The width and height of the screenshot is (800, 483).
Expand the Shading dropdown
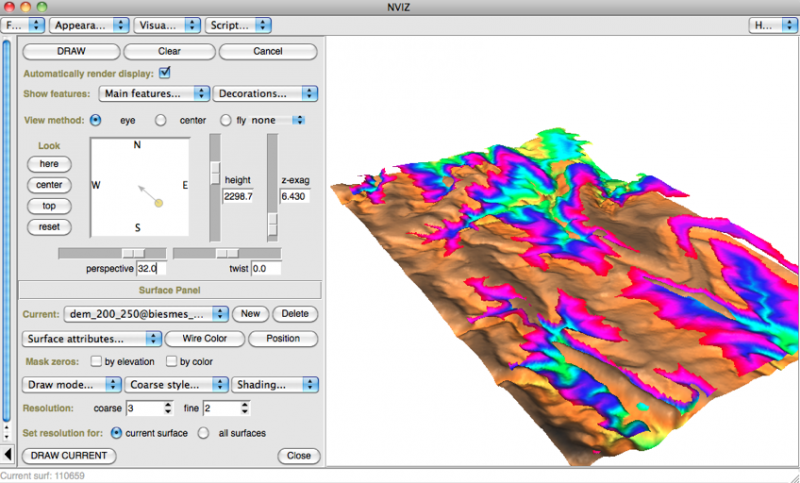pos(274,384)
